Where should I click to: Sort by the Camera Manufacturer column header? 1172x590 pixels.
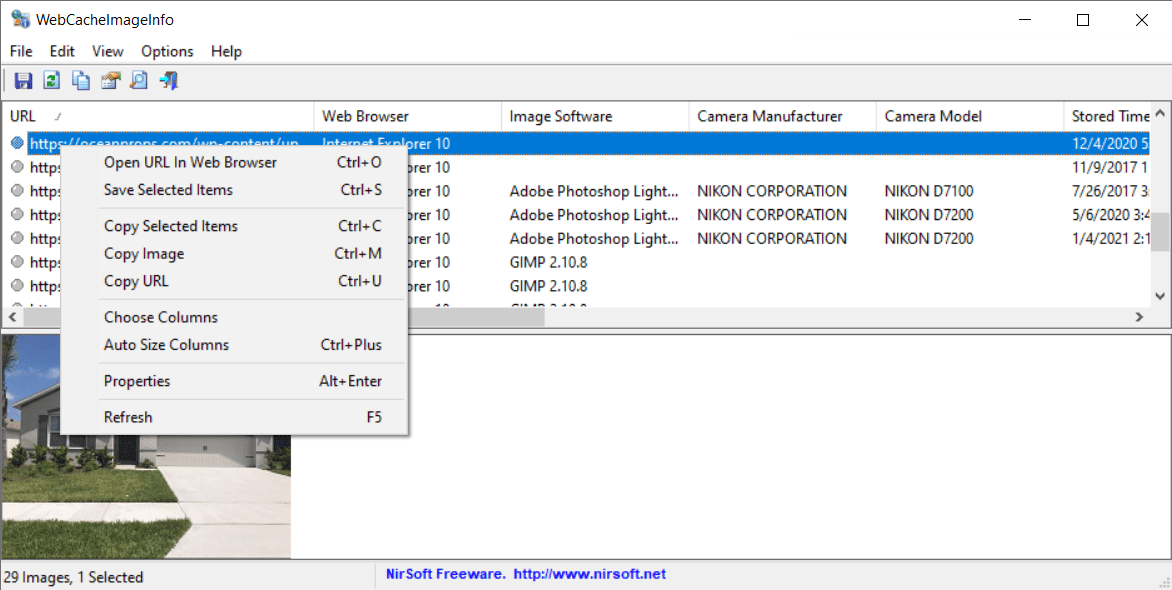click(x=770, y=116)
